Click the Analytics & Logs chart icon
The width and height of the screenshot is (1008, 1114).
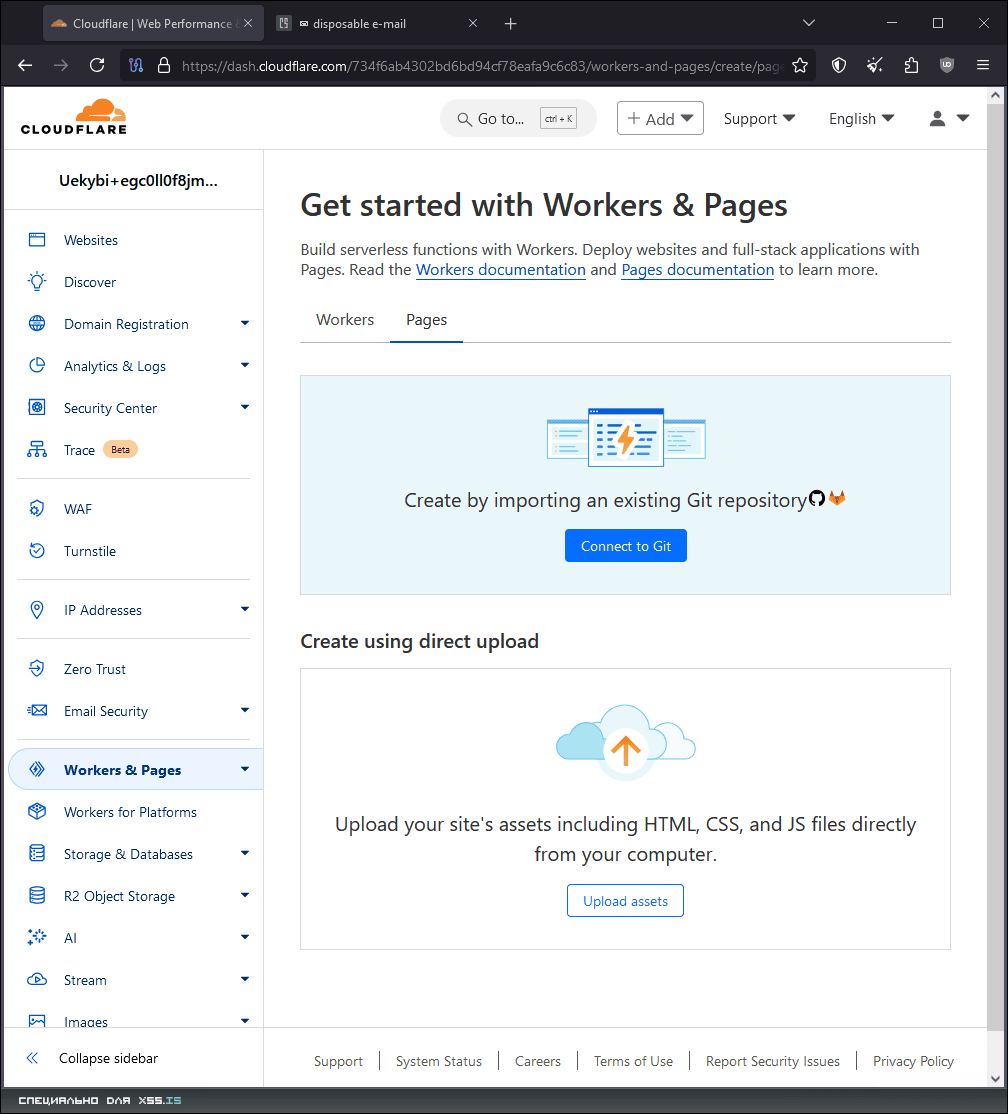pos(37,366)
